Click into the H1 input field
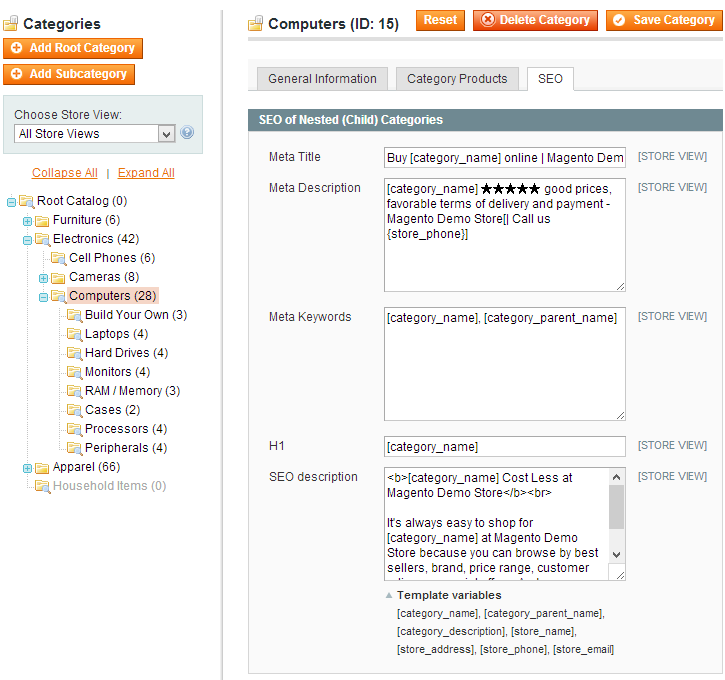The image size is (725, 680). click(x=504, y=447)
